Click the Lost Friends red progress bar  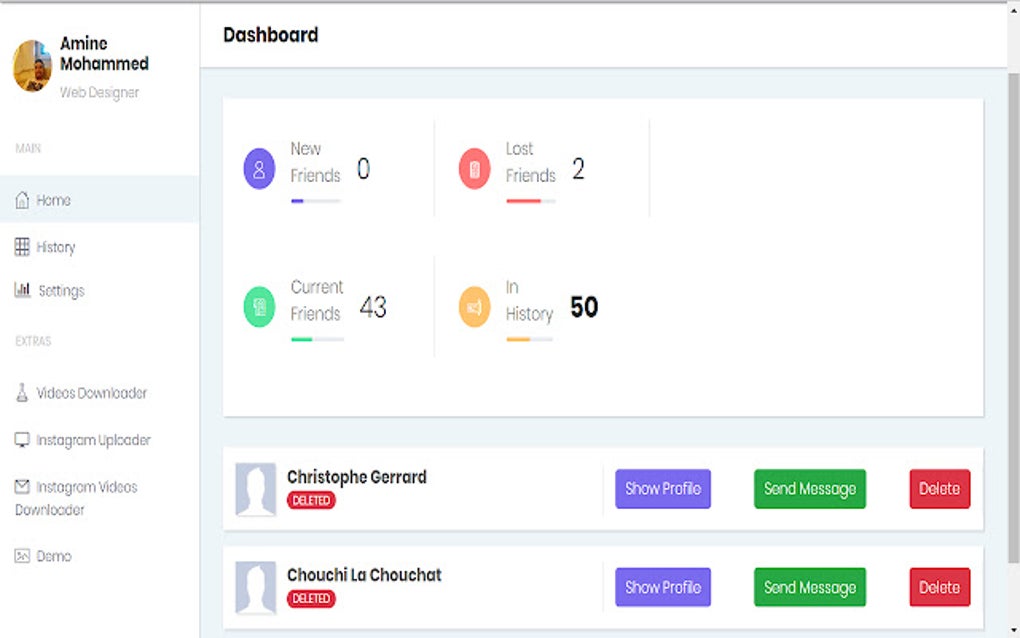(x=530, y=201)
